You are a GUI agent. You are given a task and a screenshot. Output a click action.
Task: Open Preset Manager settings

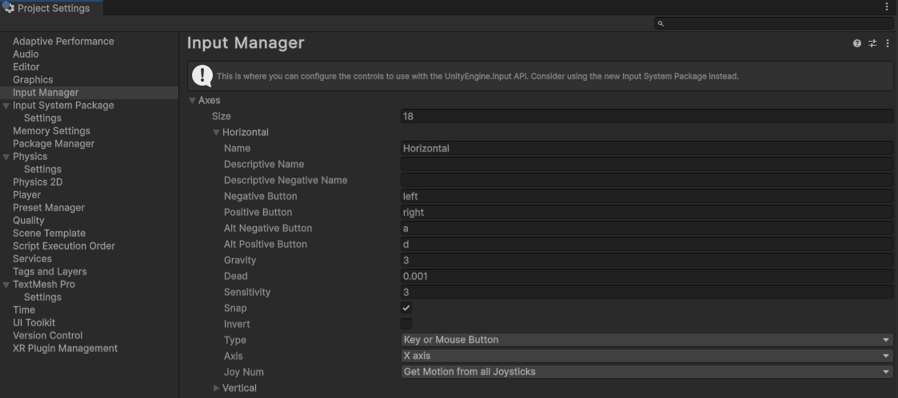pyautogui.click(x=49, y=208)
